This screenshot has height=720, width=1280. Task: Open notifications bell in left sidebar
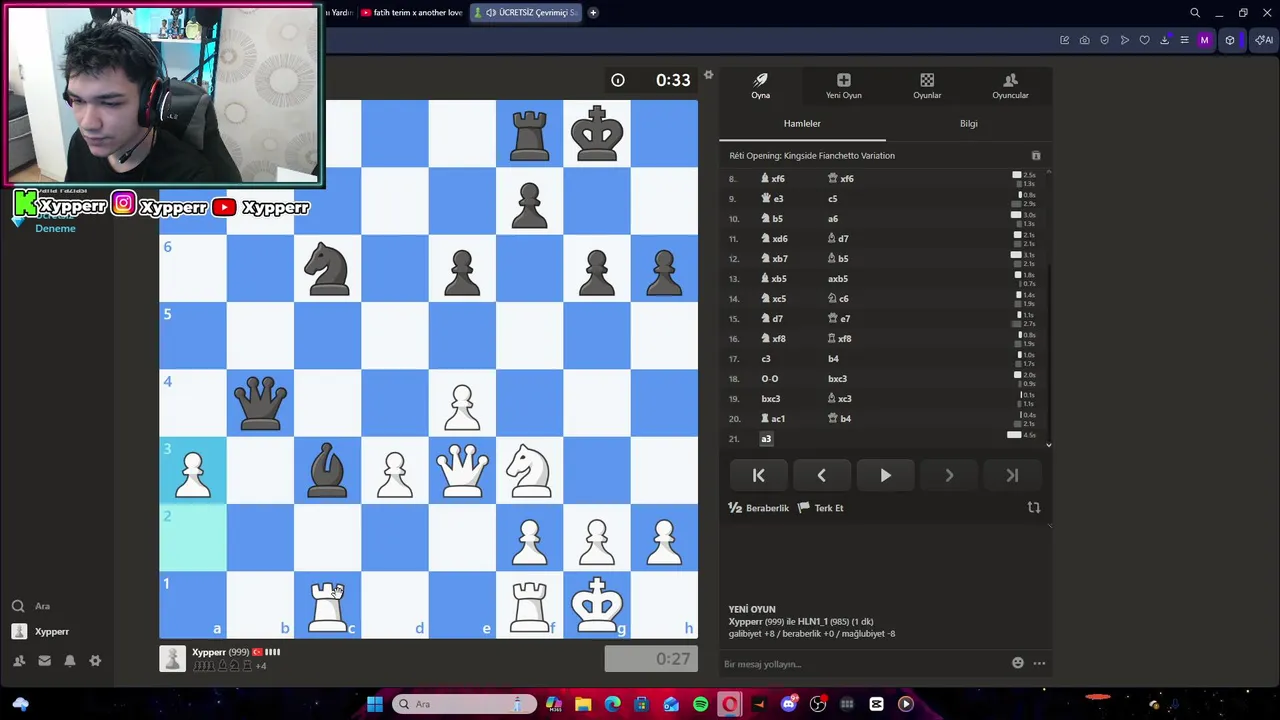click(70, 661)
